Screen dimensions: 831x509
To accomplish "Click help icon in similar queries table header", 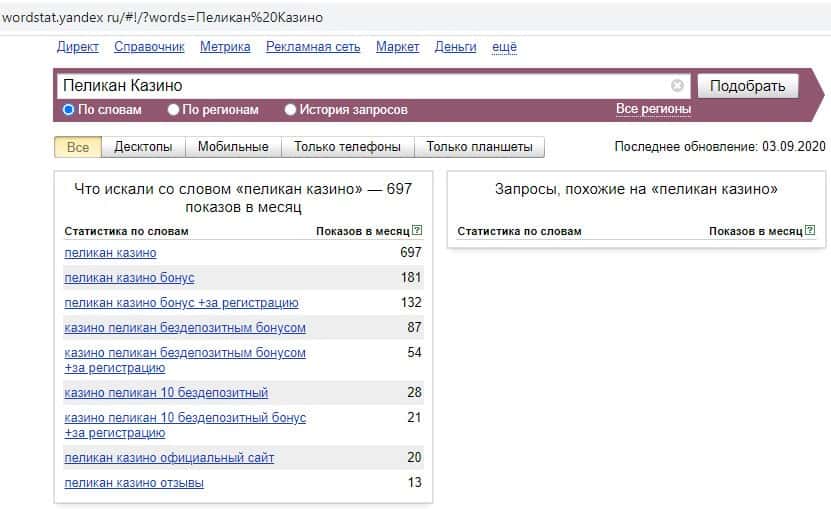I will (x=810, y=231).
